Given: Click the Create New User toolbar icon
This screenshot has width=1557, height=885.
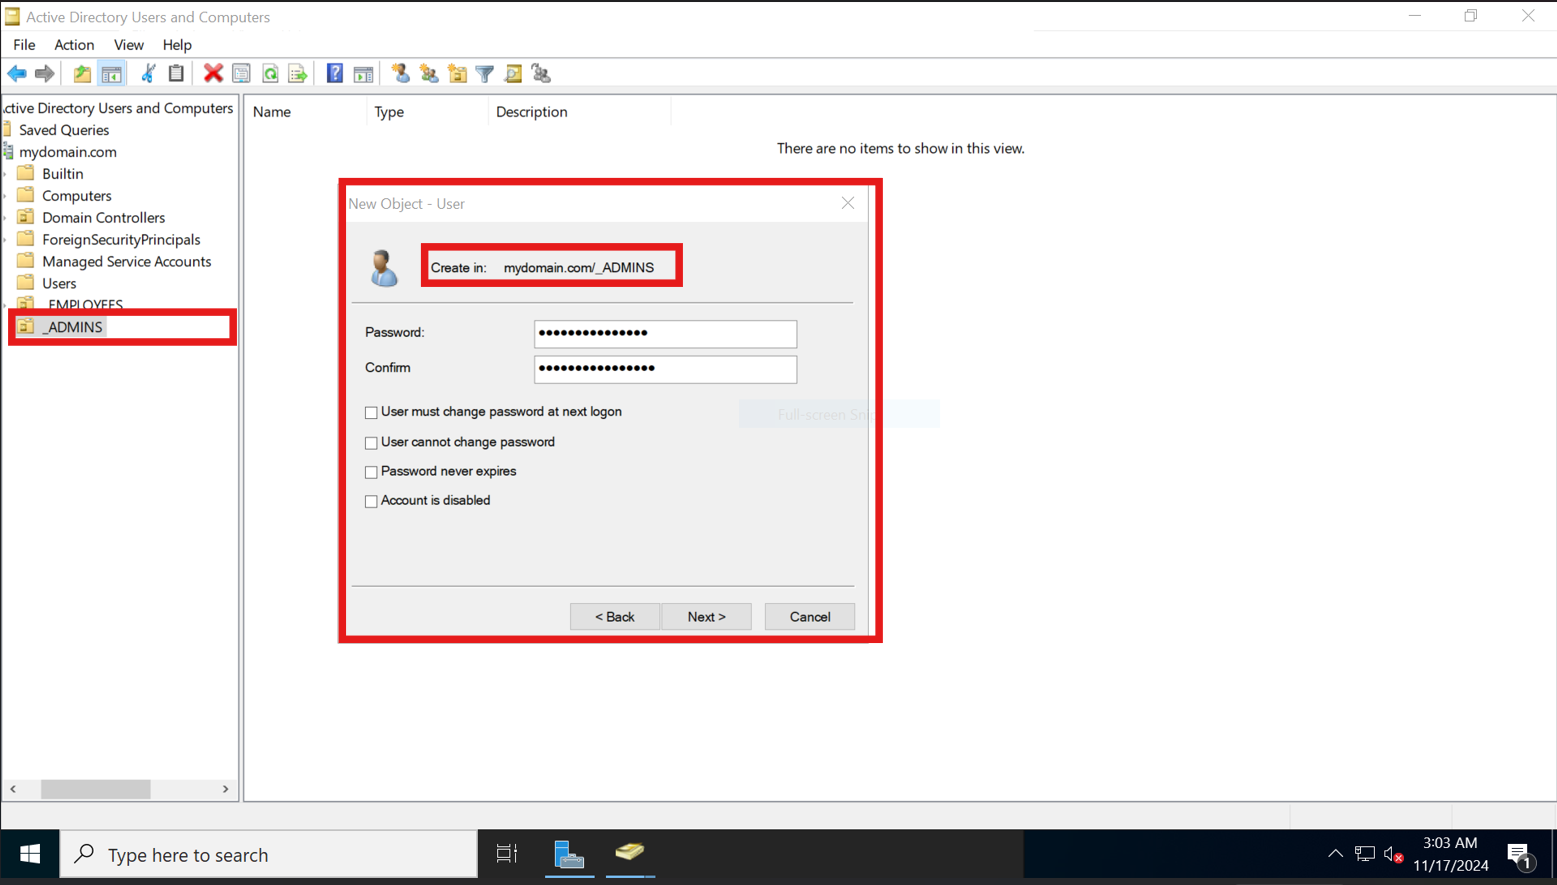Looking at the screenshot, I should [x=401, y=74].
